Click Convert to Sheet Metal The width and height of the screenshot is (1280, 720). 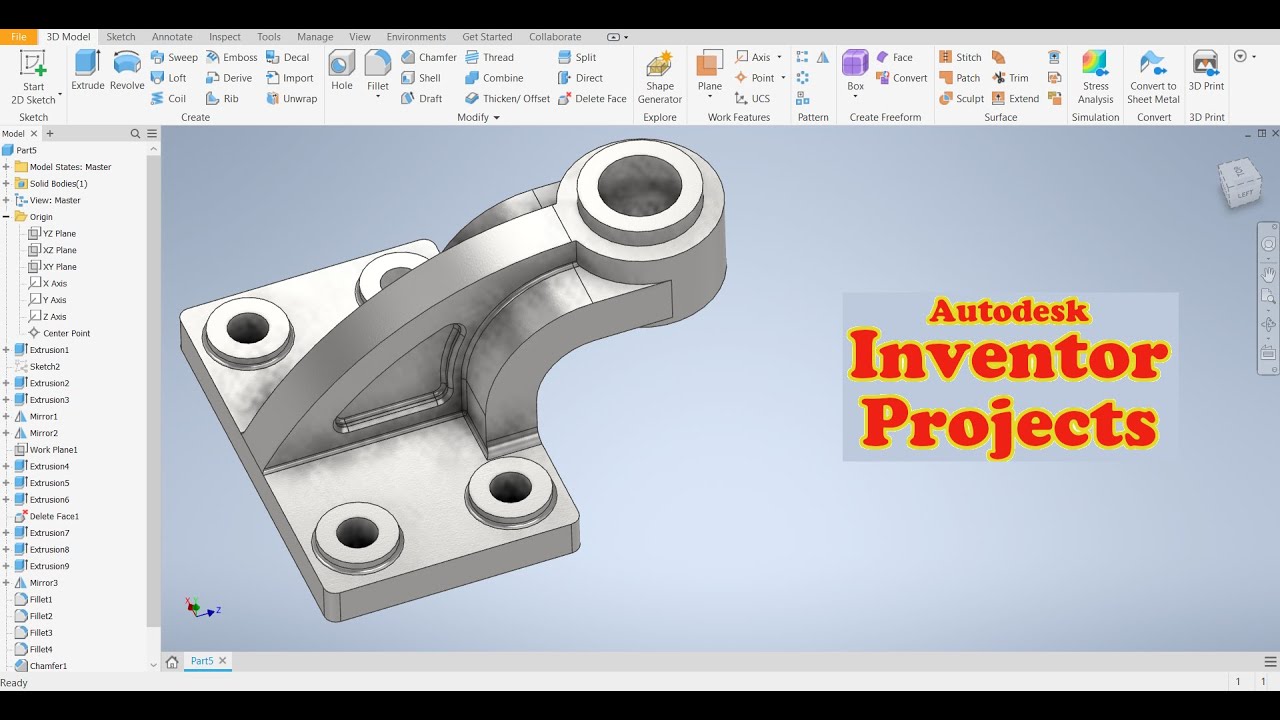click(1154, 78)
